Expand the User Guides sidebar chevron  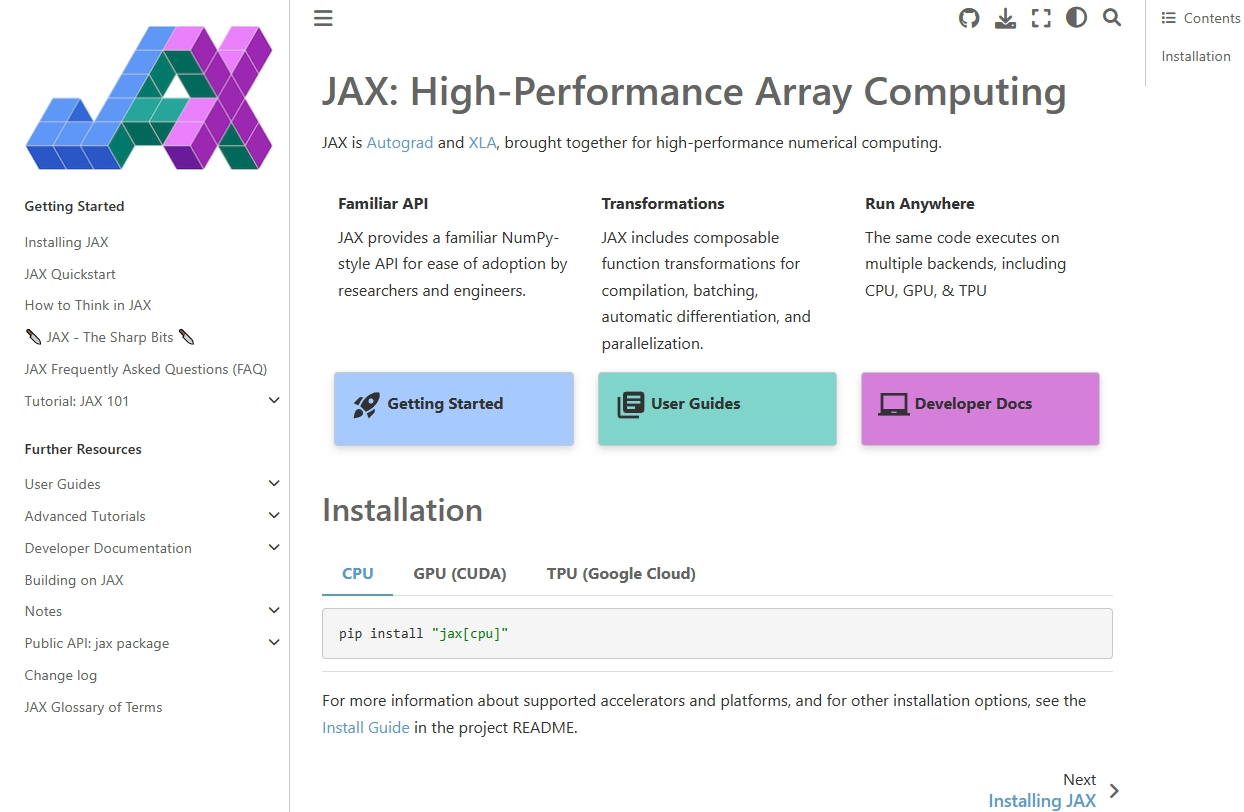pos(274,484)
